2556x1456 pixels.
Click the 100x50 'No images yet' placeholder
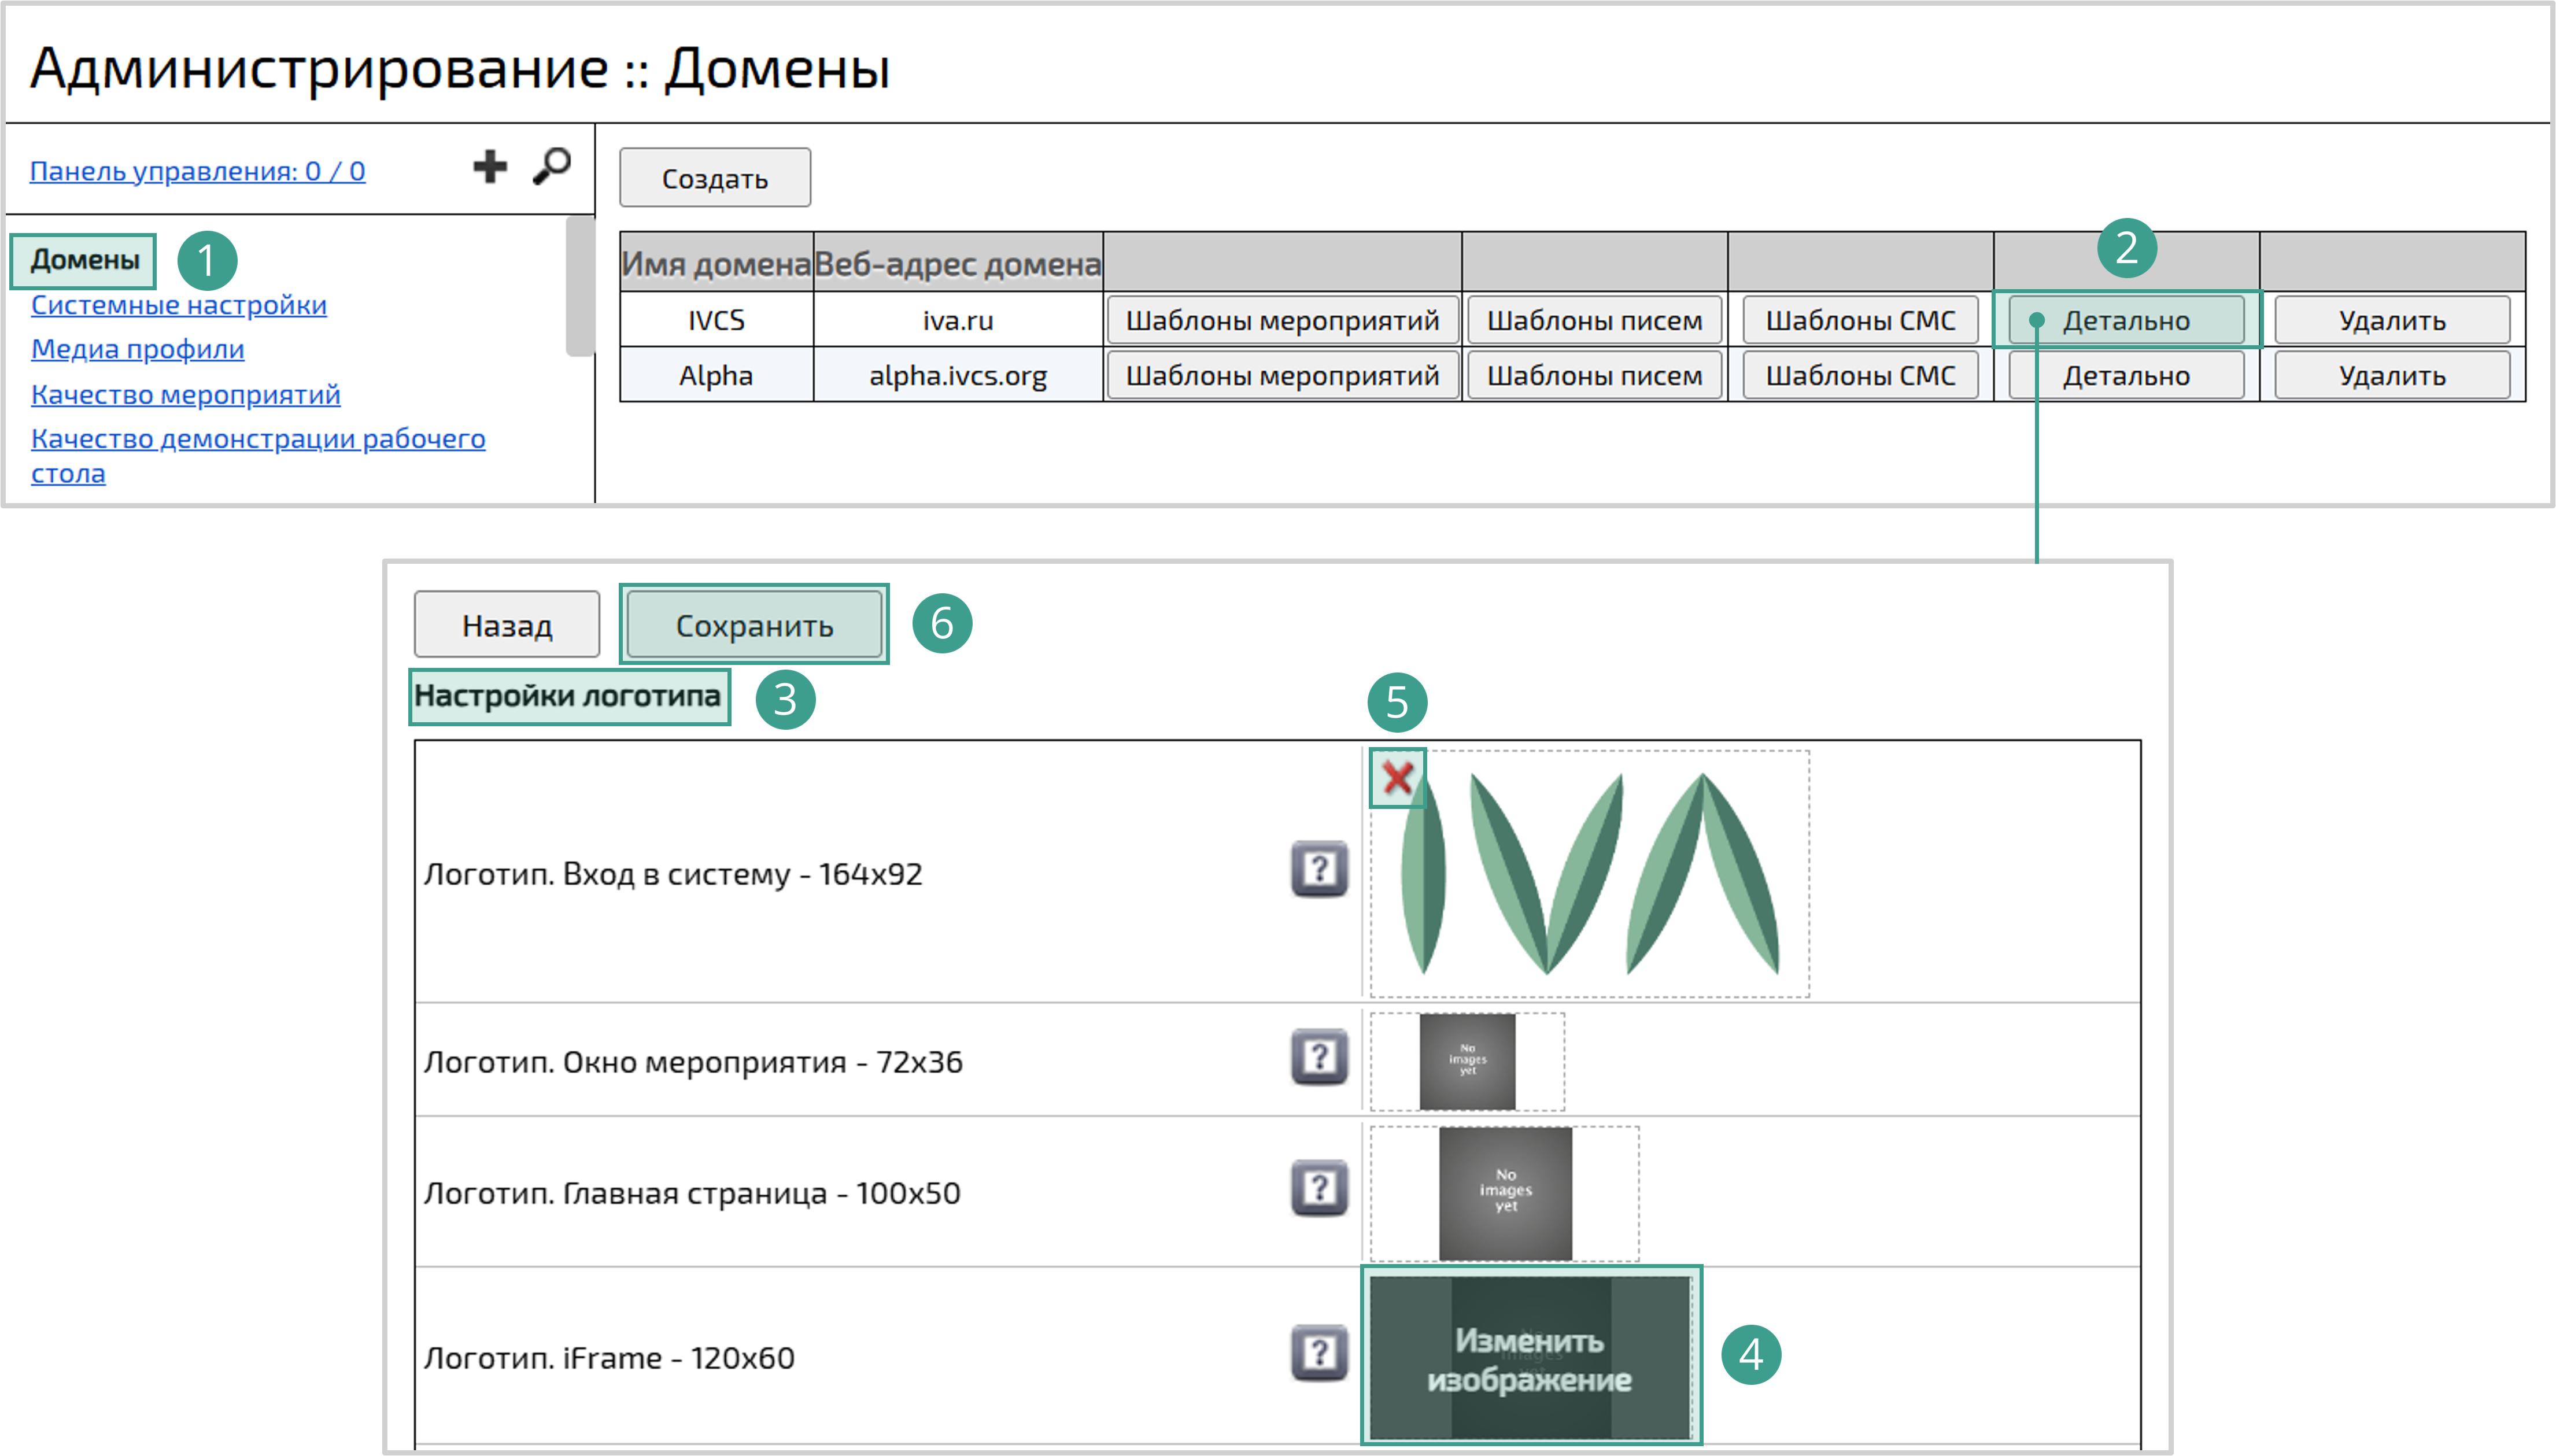tap(1505, 1192)
